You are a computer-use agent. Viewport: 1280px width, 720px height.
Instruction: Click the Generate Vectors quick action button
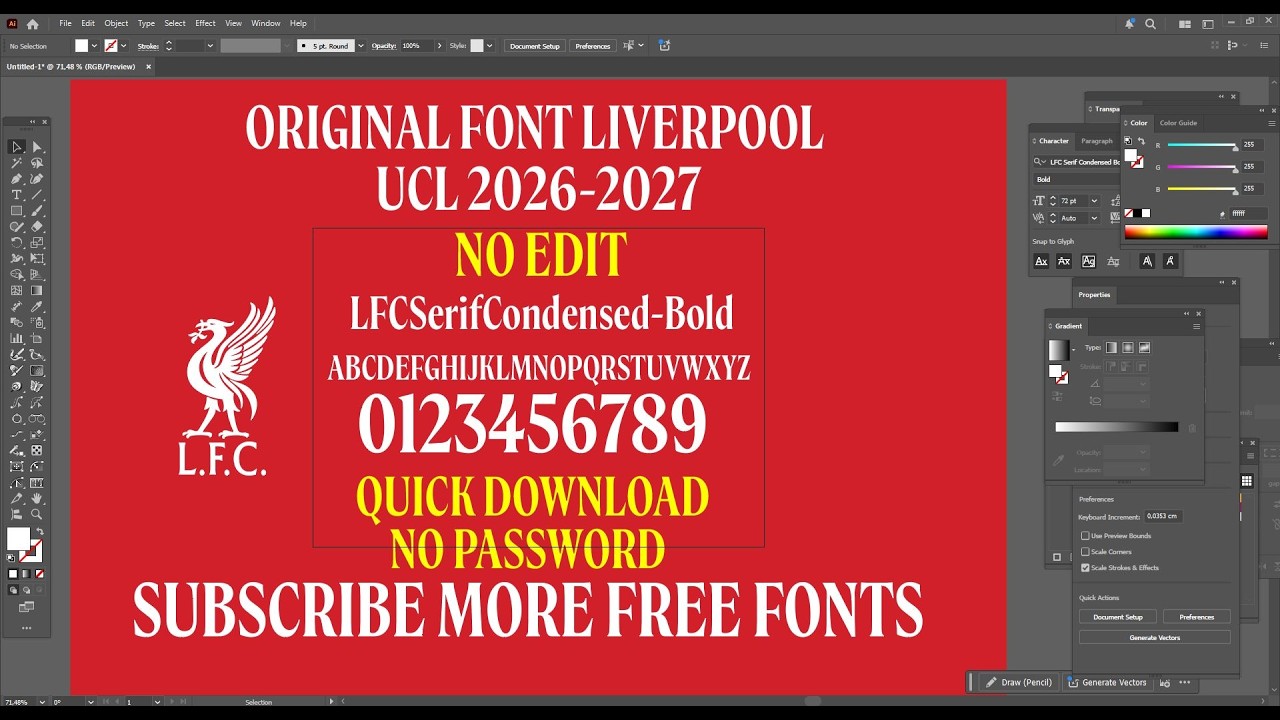point(1155,637)
